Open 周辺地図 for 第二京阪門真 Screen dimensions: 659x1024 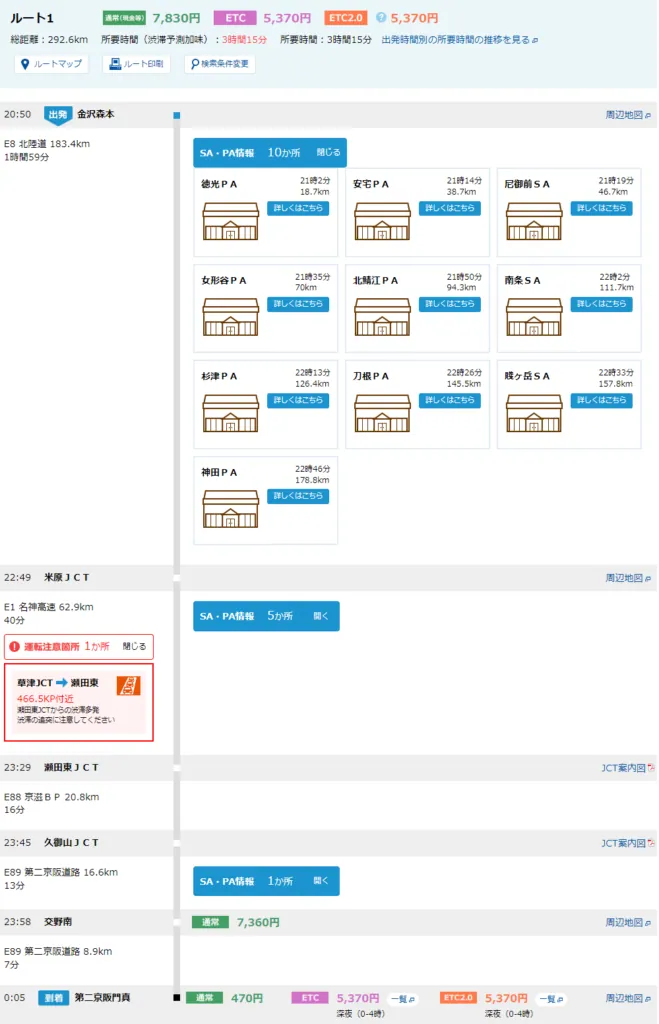[x=628, y=999]
